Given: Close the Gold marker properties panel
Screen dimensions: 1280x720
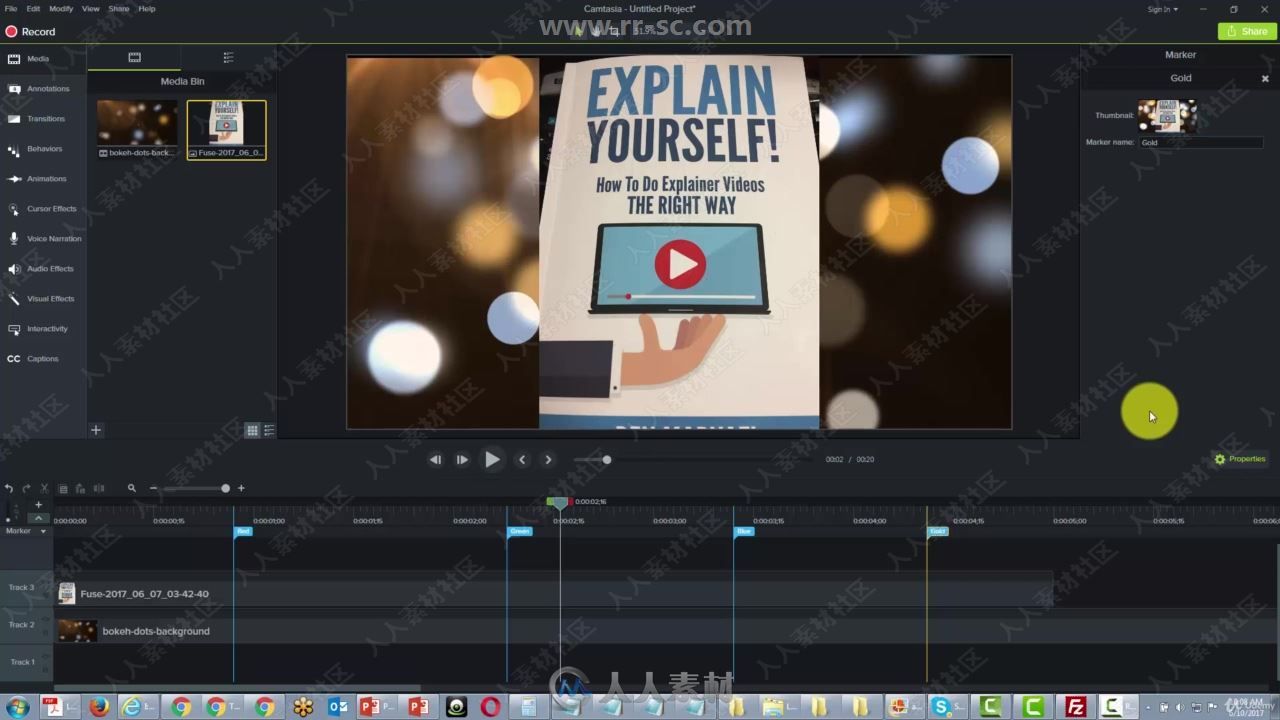Looking at the screenshot, I should (1265, 78).
